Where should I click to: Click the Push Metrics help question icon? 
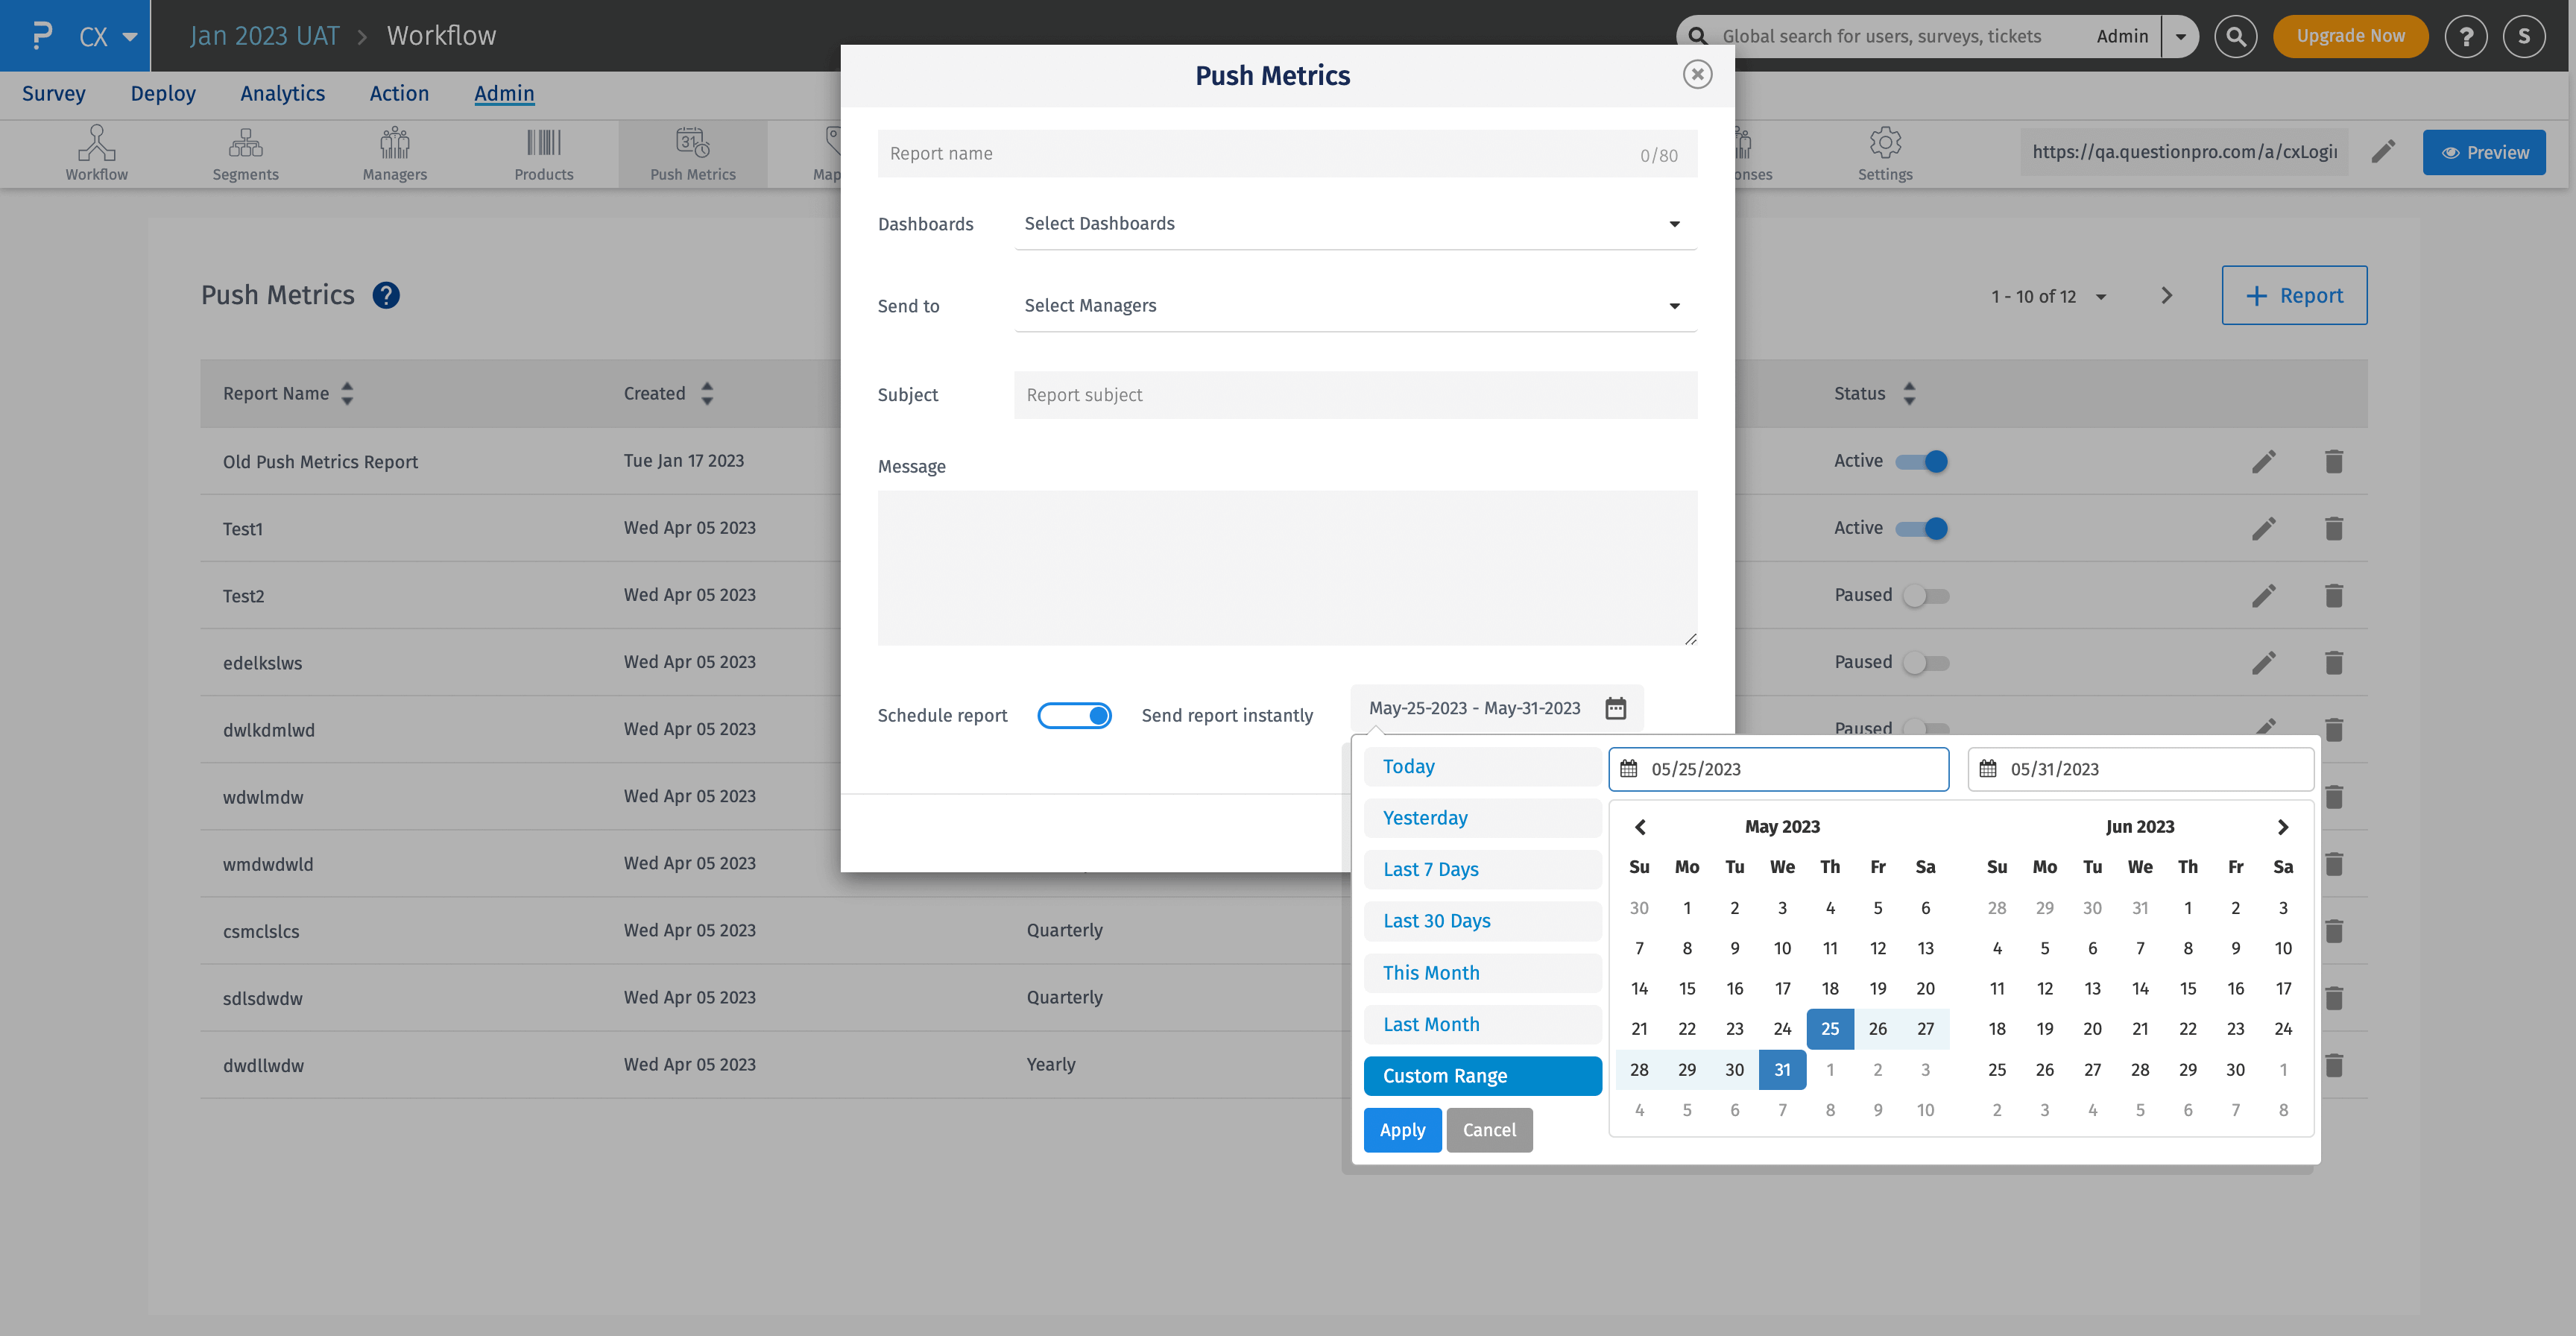coord(386,296)
